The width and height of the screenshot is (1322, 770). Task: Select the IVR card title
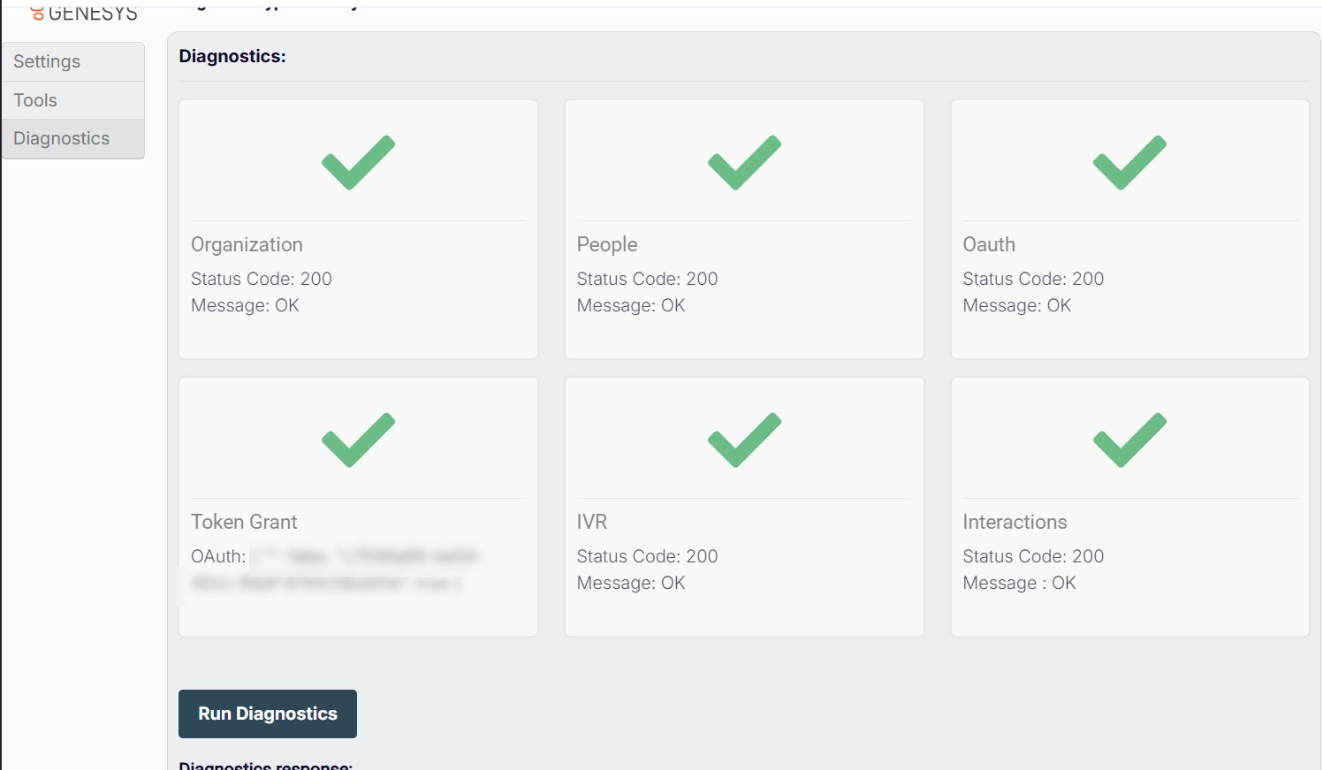[592, 522]
